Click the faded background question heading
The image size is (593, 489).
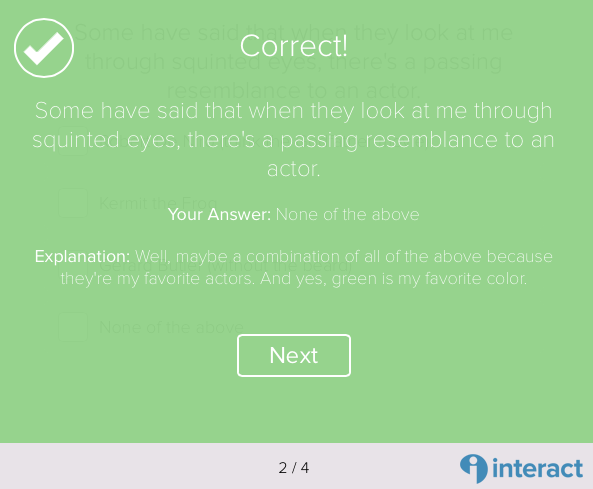click(x=294, y=62)
